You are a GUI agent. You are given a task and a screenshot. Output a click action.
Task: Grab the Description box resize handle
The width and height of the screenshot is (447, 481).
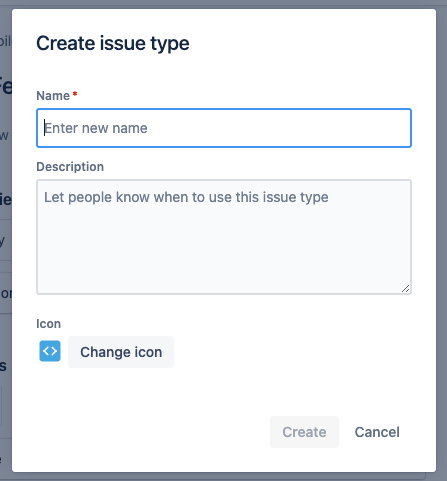coord(405,289)
